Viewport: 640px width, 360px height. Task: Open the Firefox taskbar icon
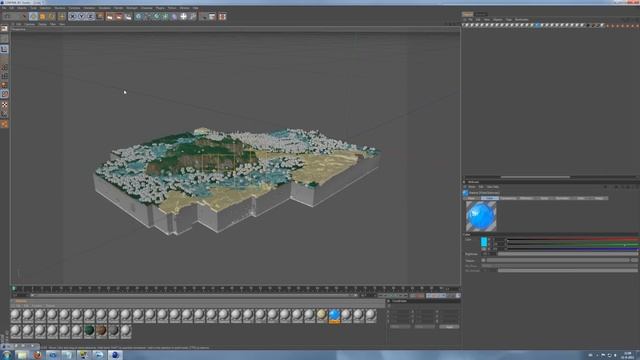[x=38, y=355]
